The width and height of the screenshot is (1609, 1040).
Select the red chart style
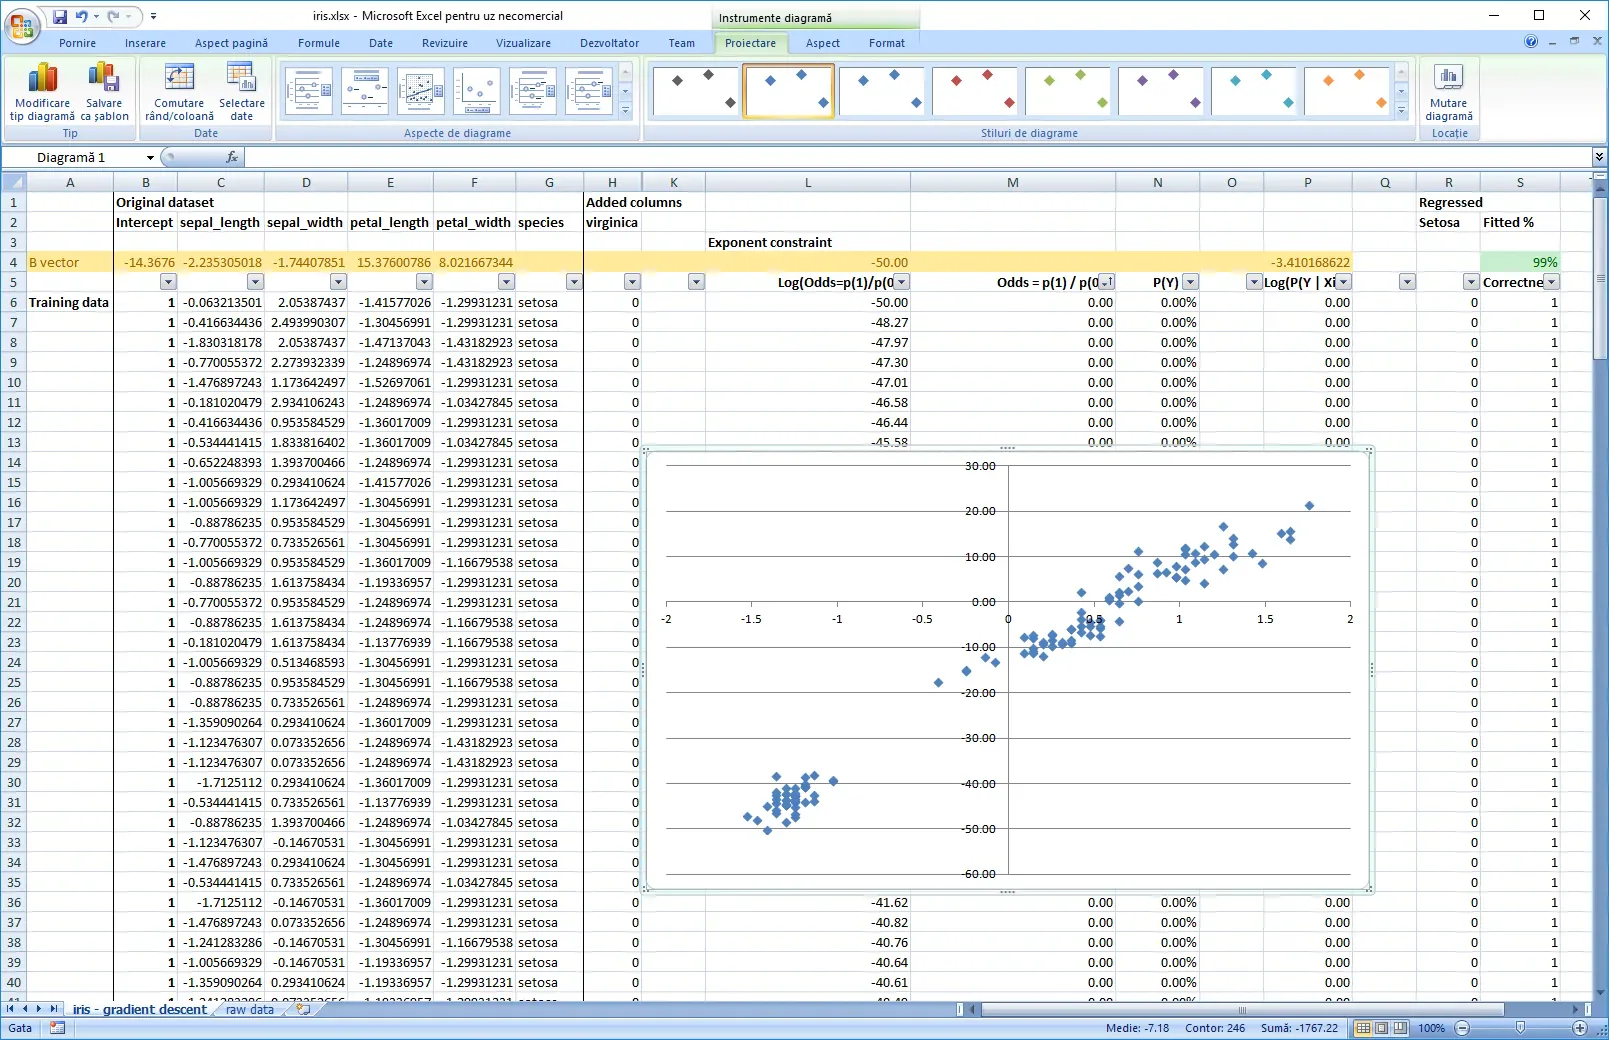coord(974,91)
